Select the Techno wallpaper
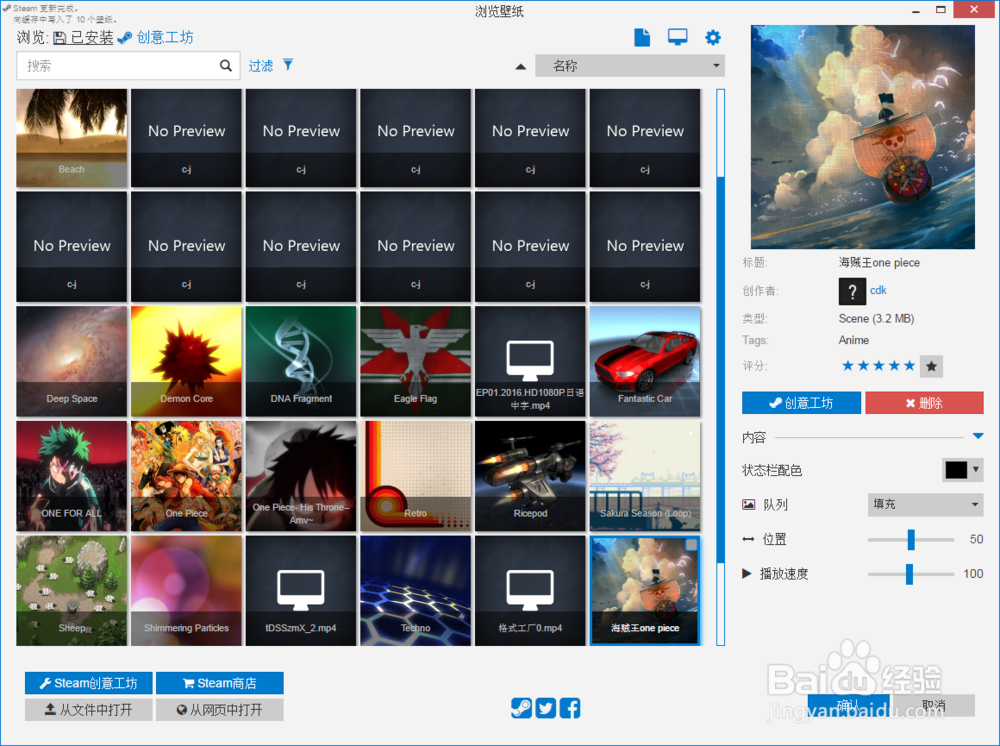 coord(415,590)
